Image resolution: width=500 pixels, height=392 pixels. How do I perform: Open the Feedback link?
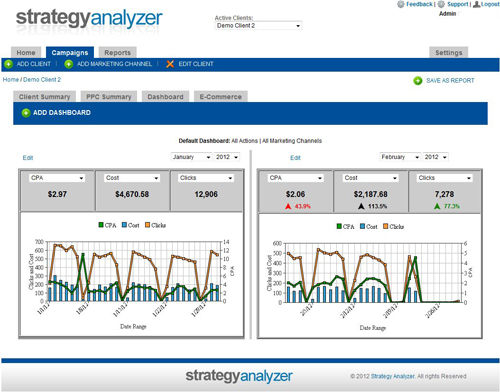(419, 4)
